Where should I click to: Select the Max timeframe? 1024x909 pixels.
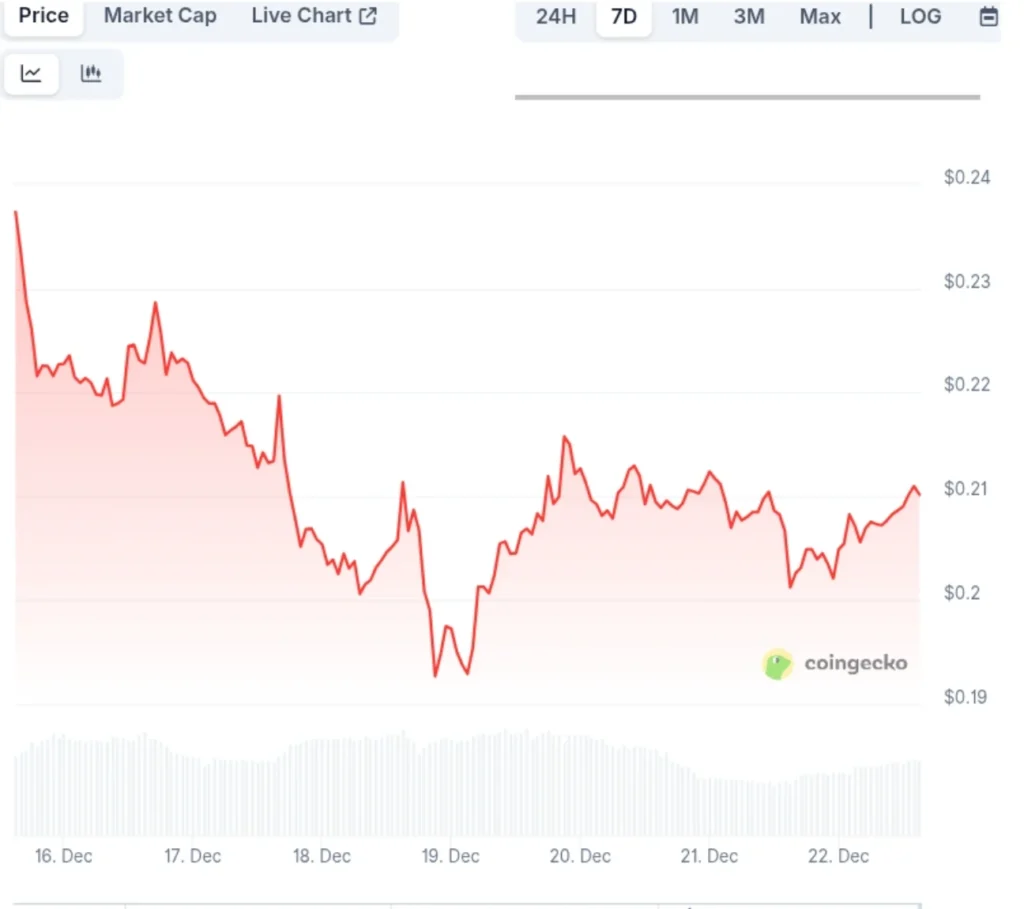tap(820, 16)
